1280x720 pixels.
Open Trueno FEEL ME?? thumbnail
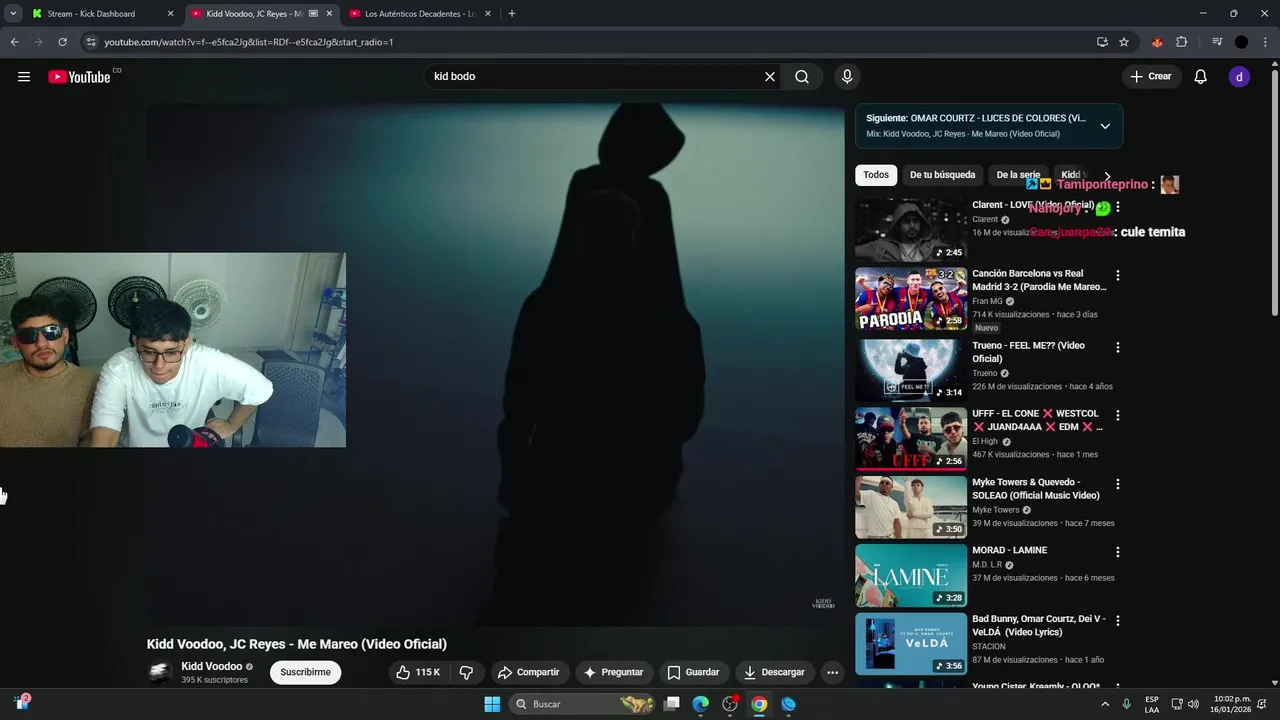point(910,371)
